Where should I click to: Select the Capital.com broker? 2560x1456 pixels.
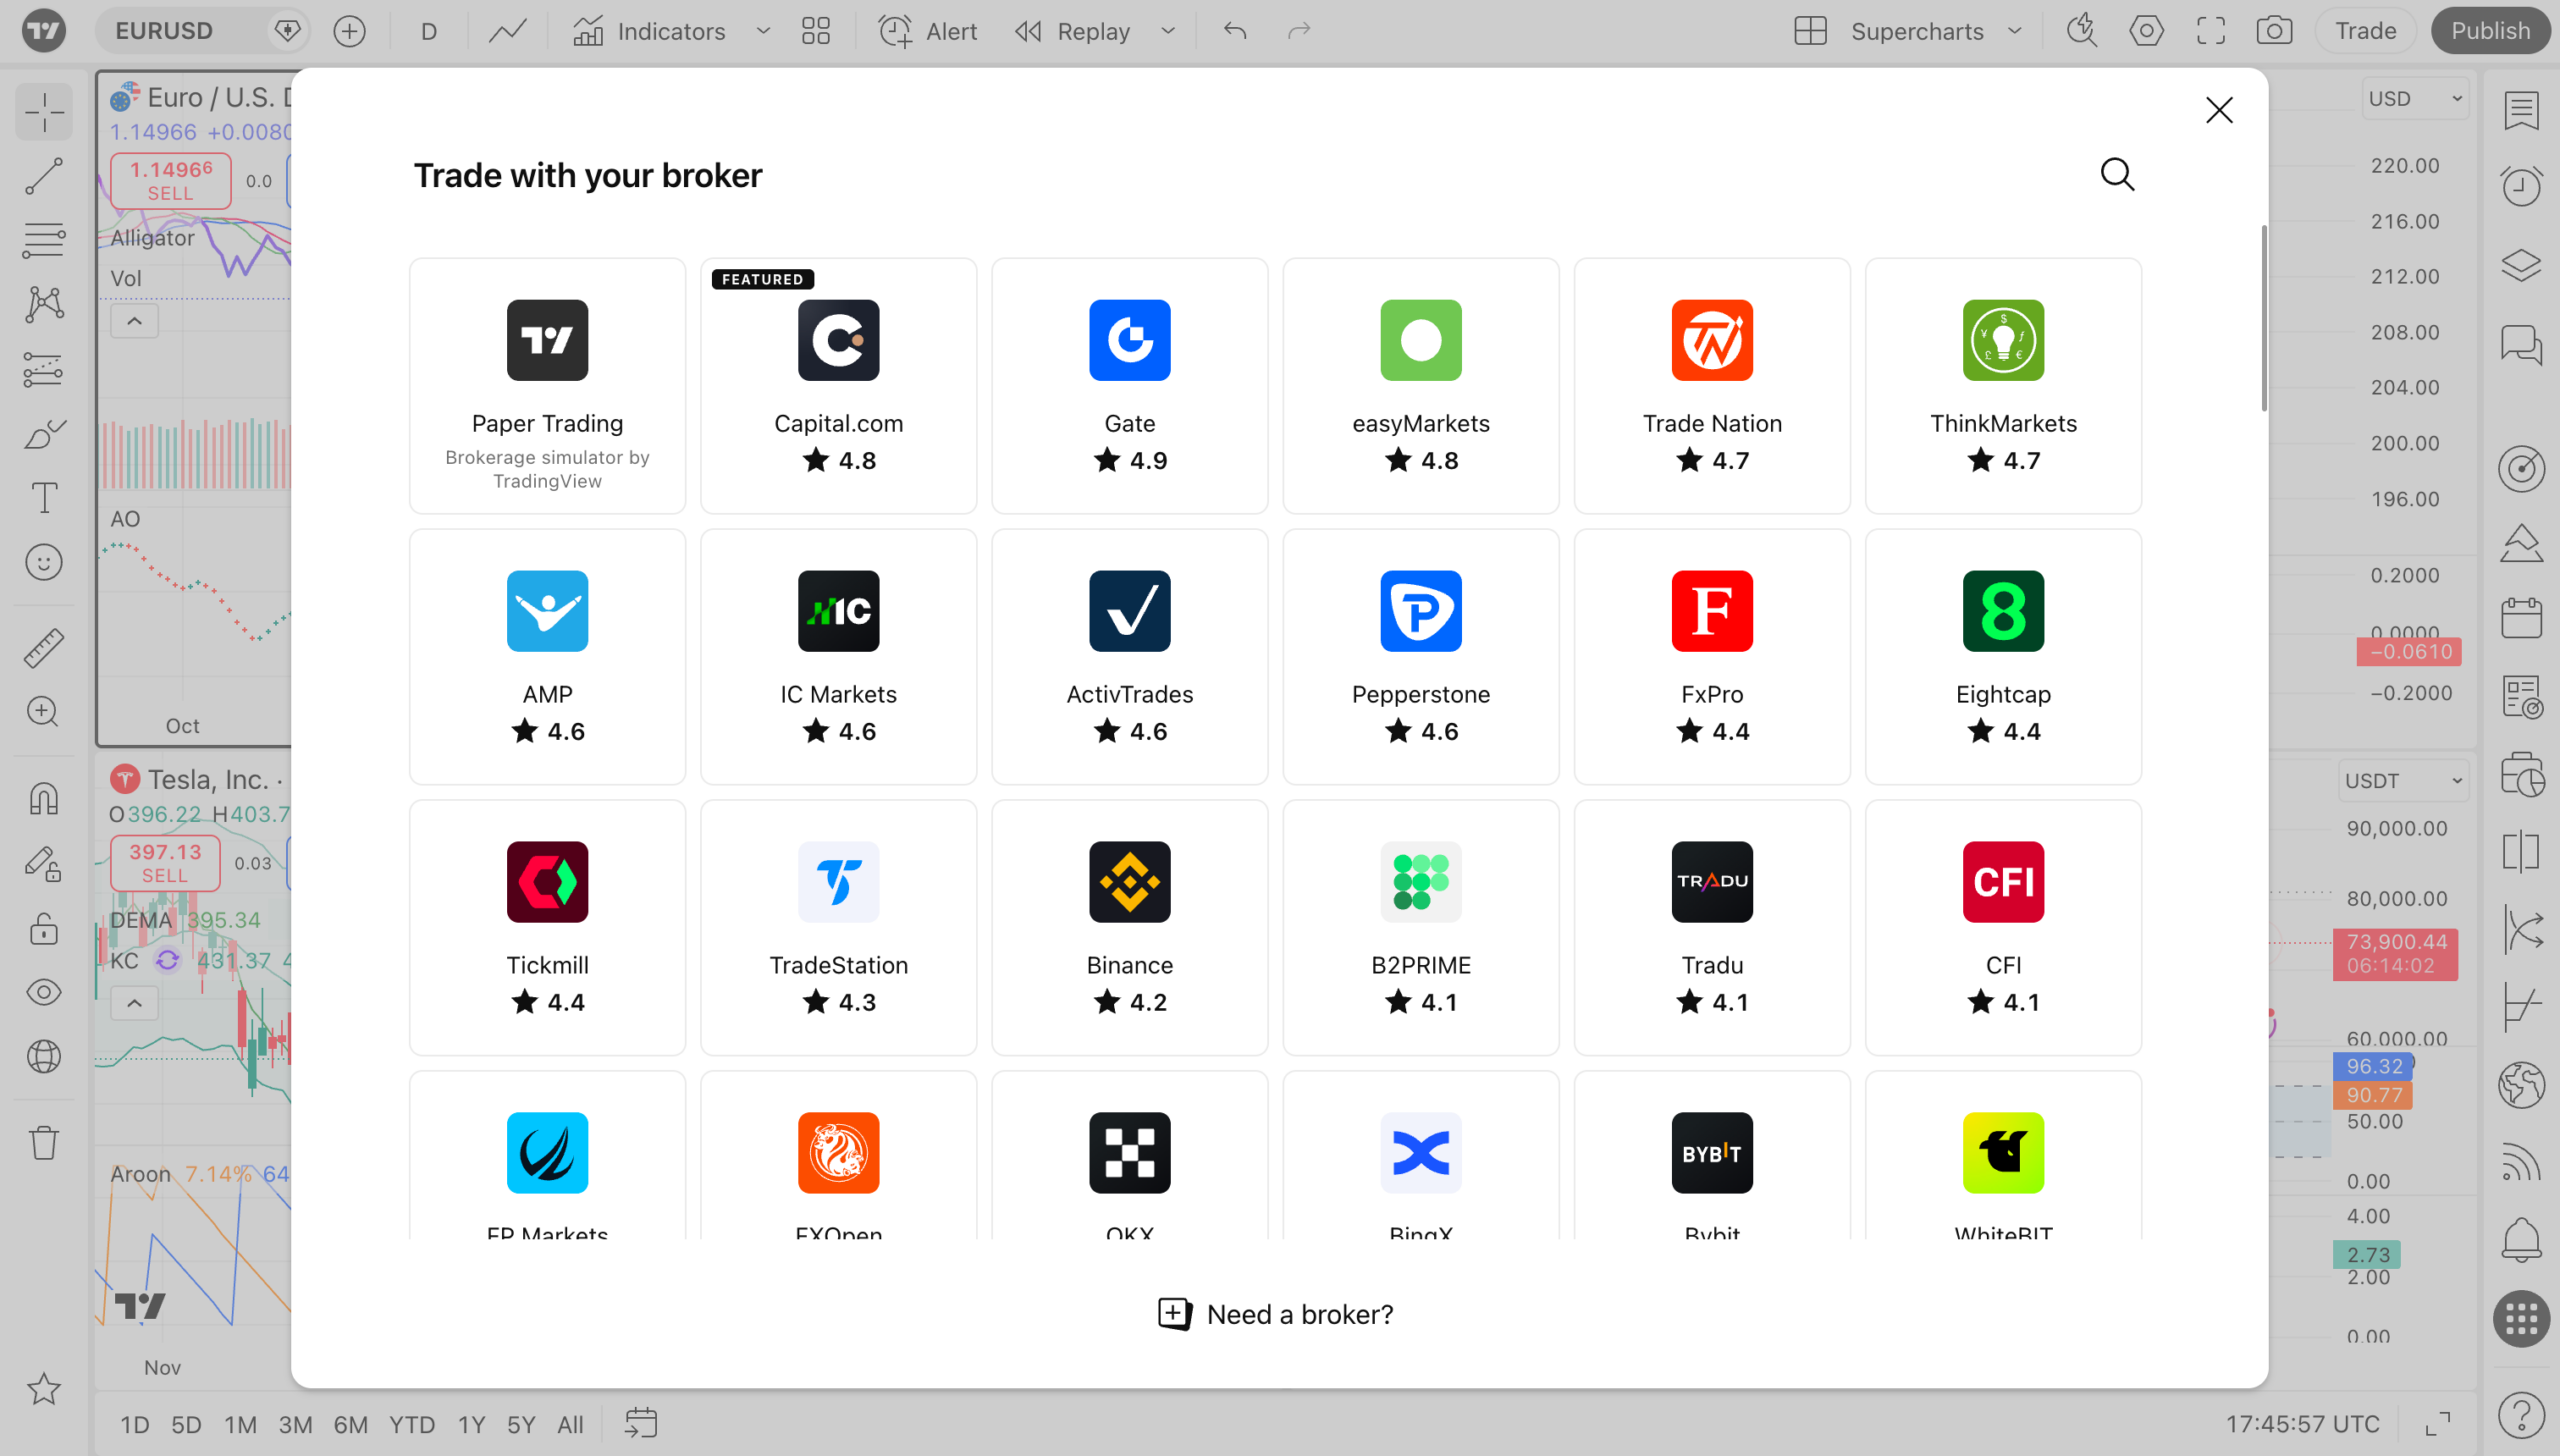coord(838,385)
